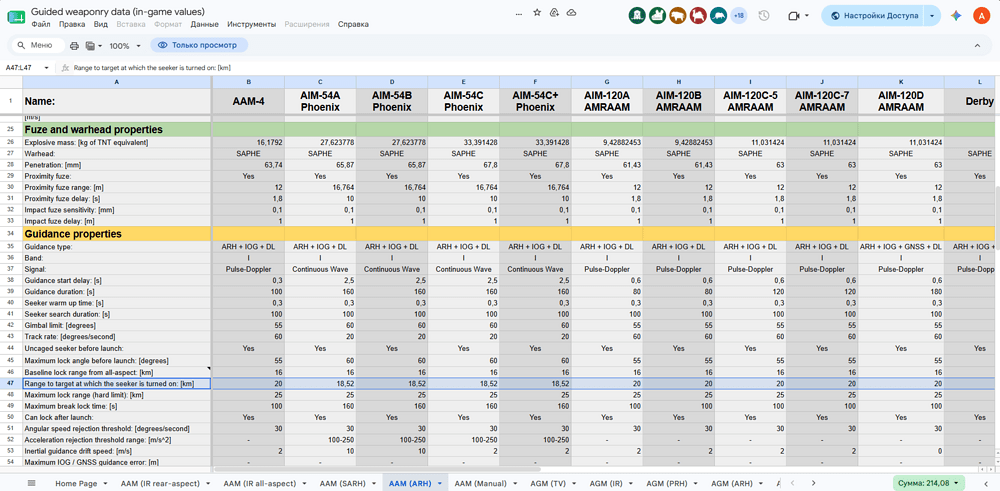This screenshot has height=491, width=1000.
Task: Switch to AAM (IR rear-aspect) sheet tab
Action: 159,483
